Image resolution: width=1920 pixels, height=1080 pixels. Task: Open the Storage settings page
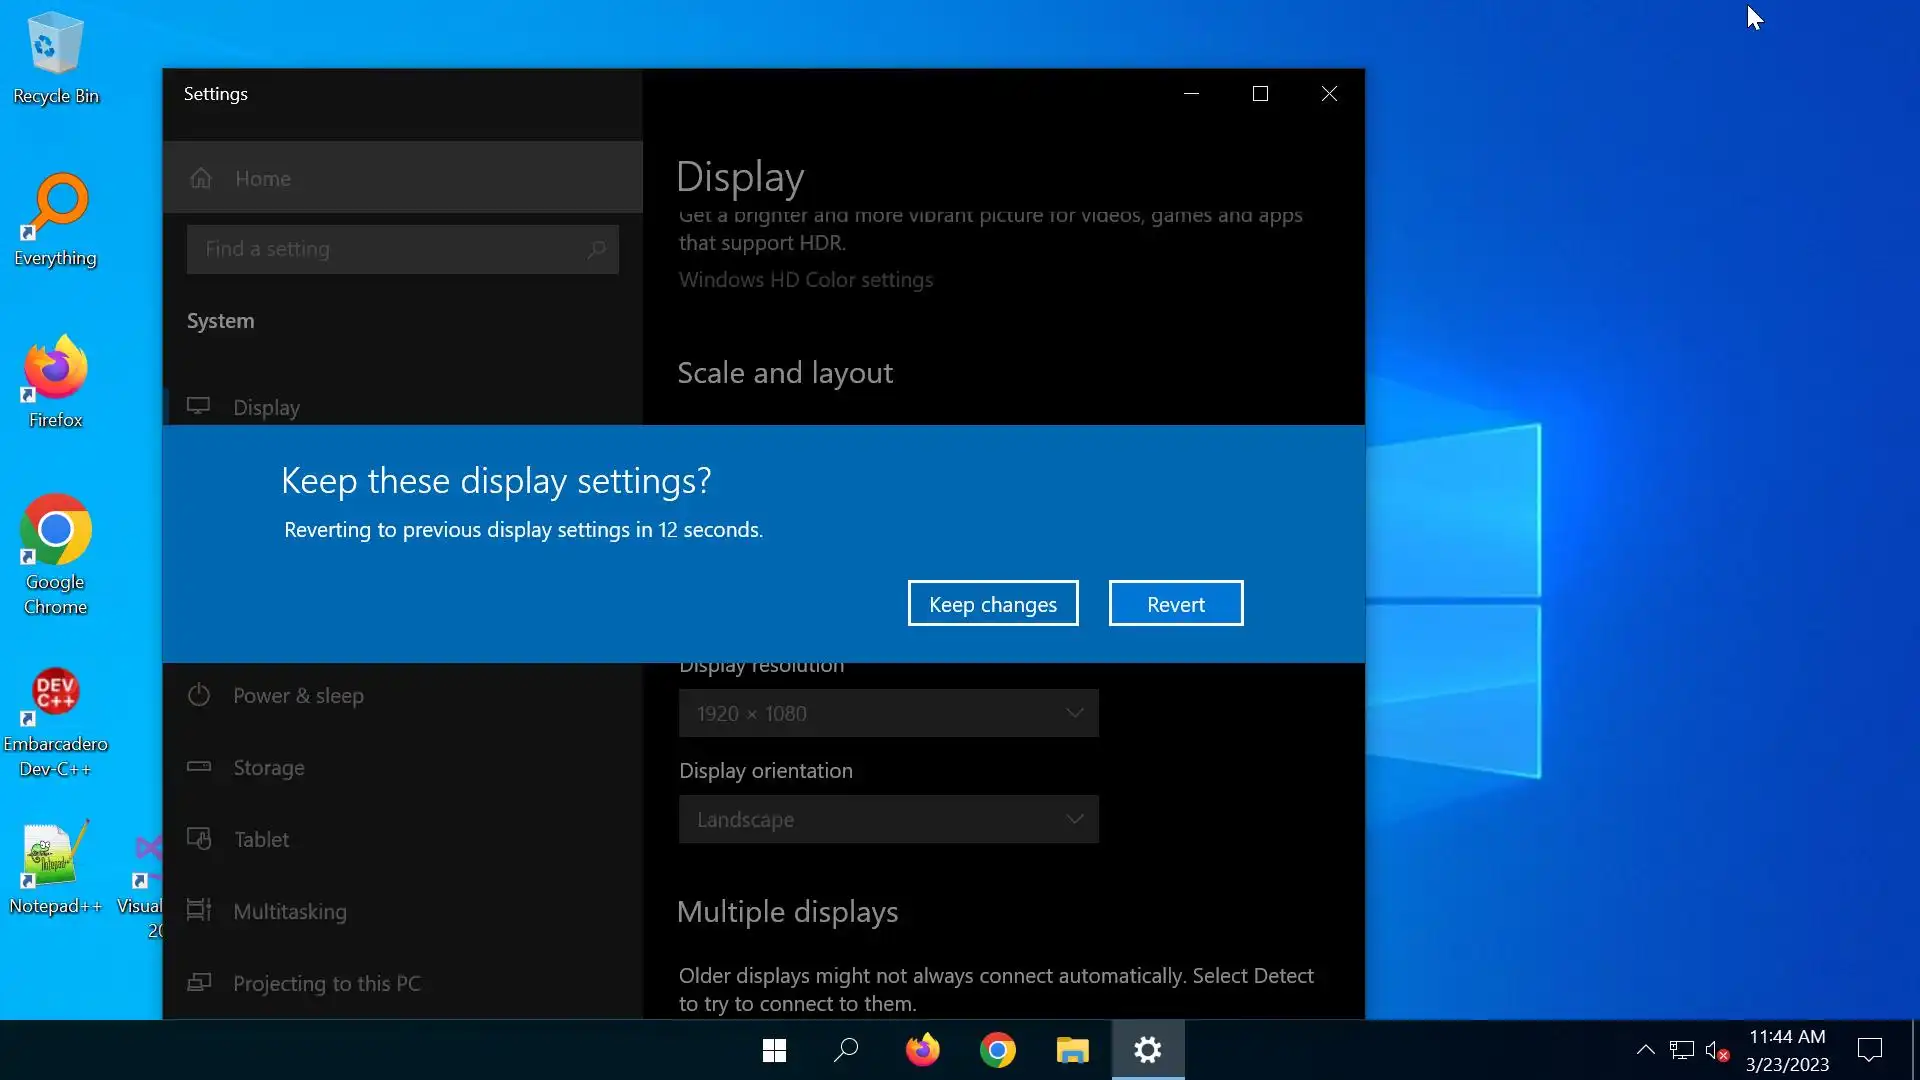pyautogui.click(x=268, y=768)
